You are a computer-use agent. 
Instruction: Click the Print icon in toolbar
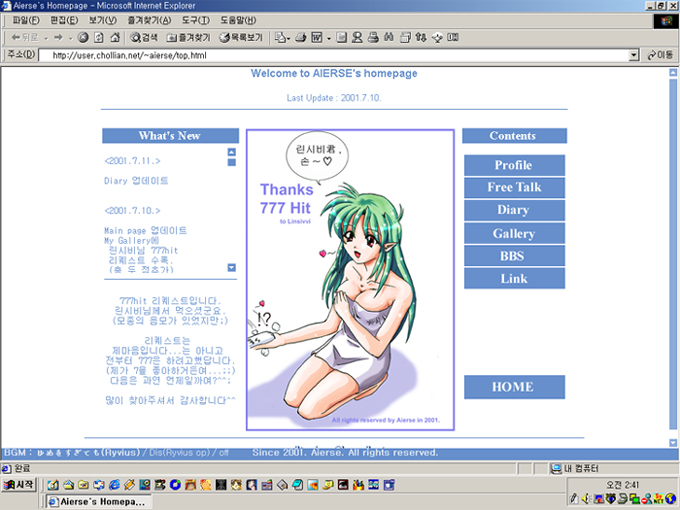pos(301,38)
